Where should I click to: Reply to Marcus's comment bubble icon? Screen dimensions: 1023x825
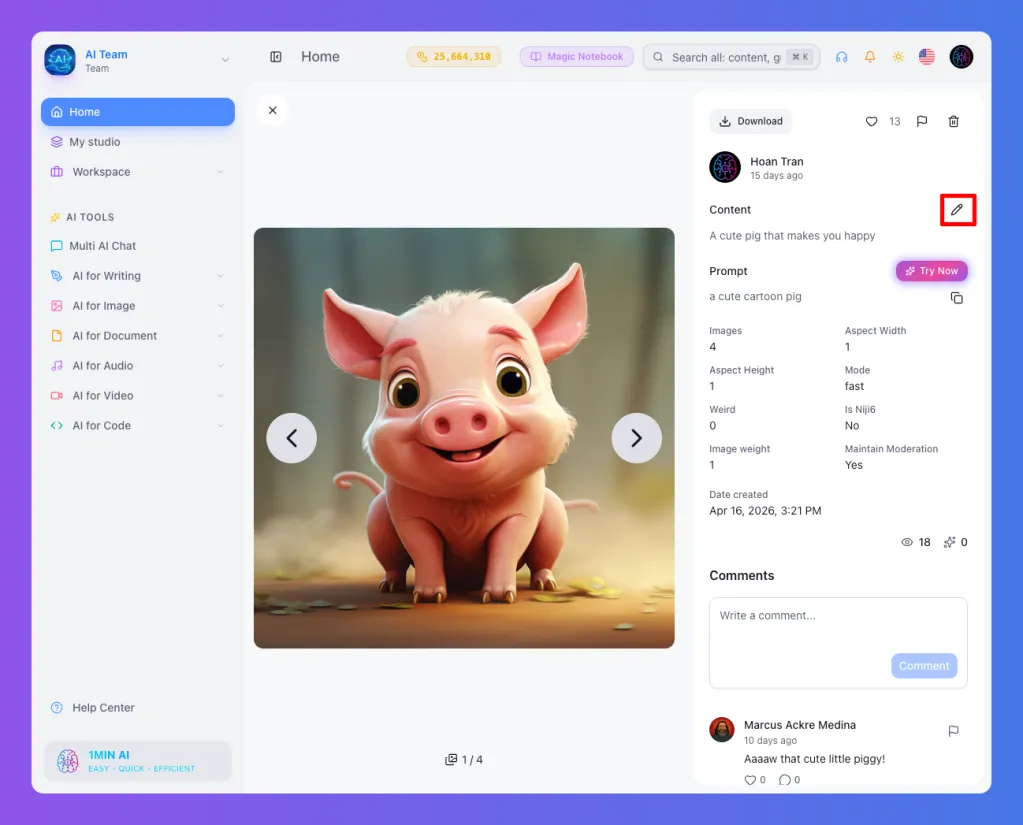tap(785, 780)
